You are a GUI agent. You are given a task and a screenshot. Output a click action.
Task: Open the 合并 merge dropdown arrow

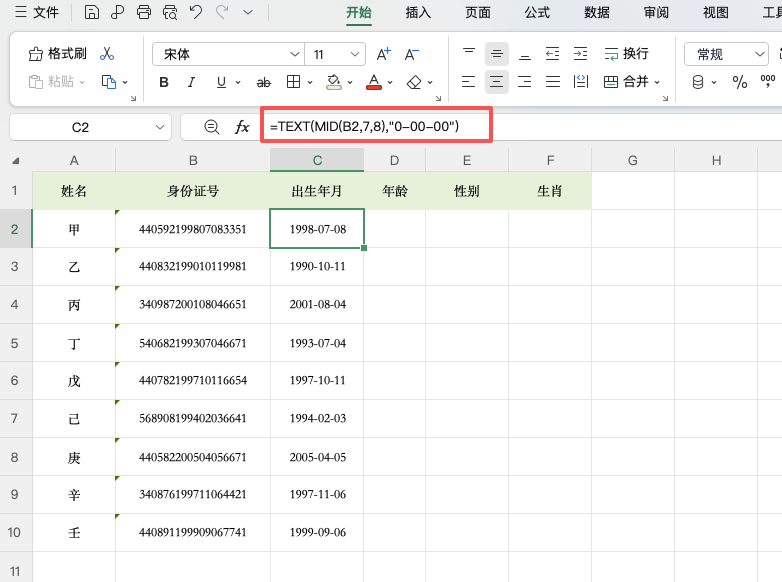[x=657, y=82]
